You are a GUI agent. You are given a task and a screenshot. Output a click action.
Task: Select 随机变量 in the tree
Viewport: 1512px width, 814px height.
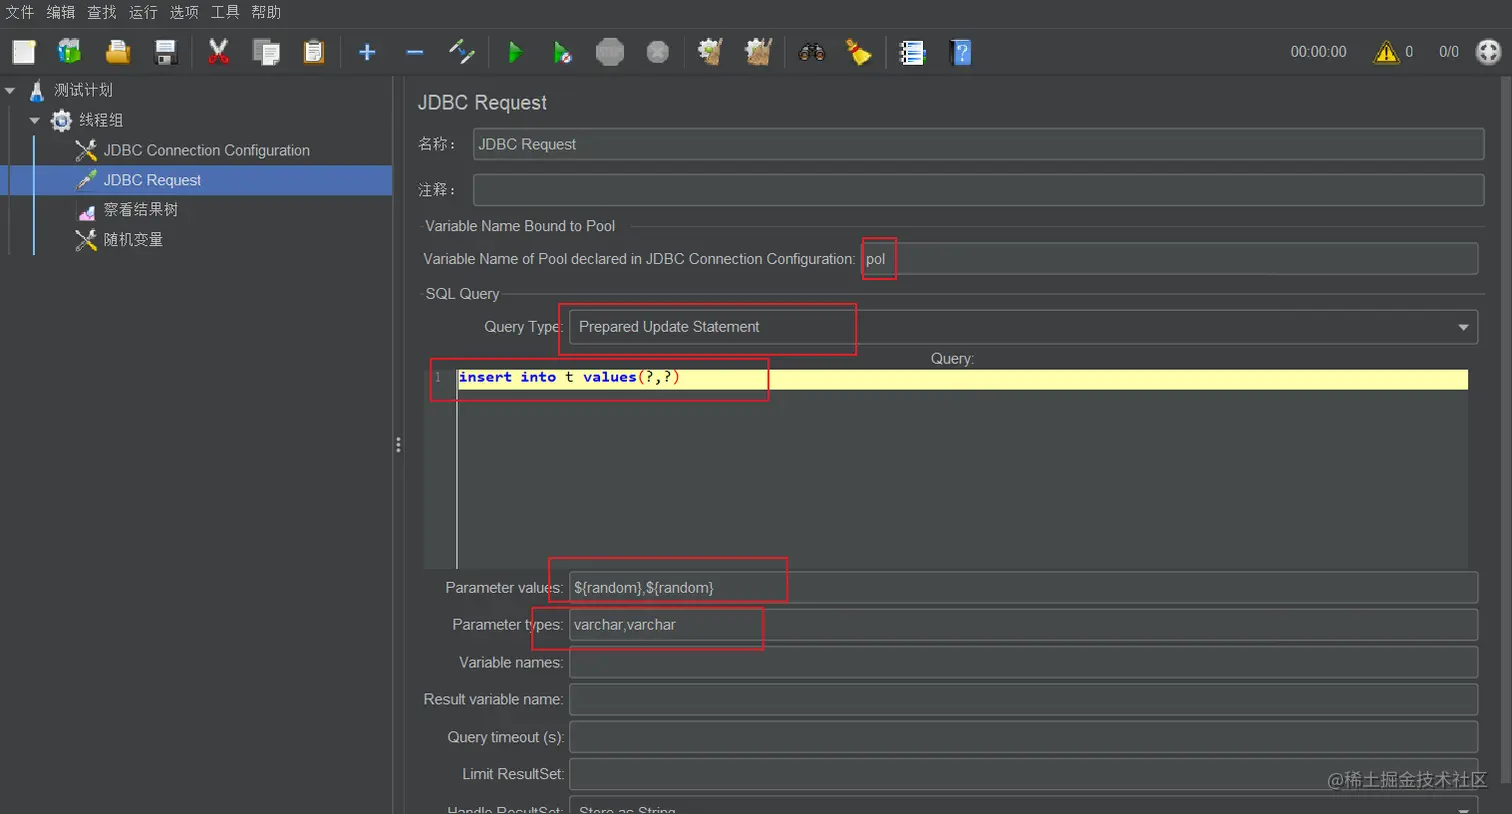tap(133, 240)
